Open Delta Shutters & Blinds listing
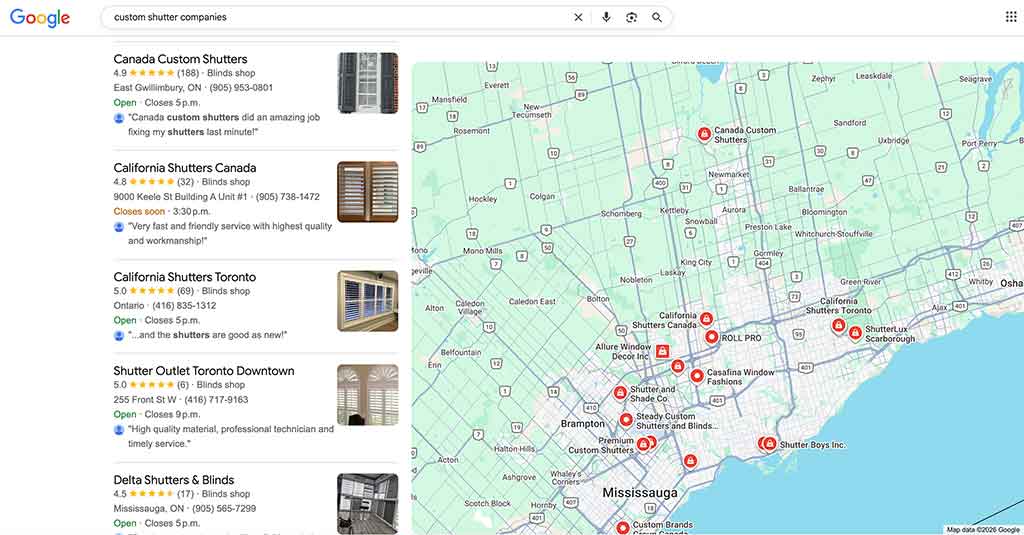1024x535 pixels. (x=174, y=480)
